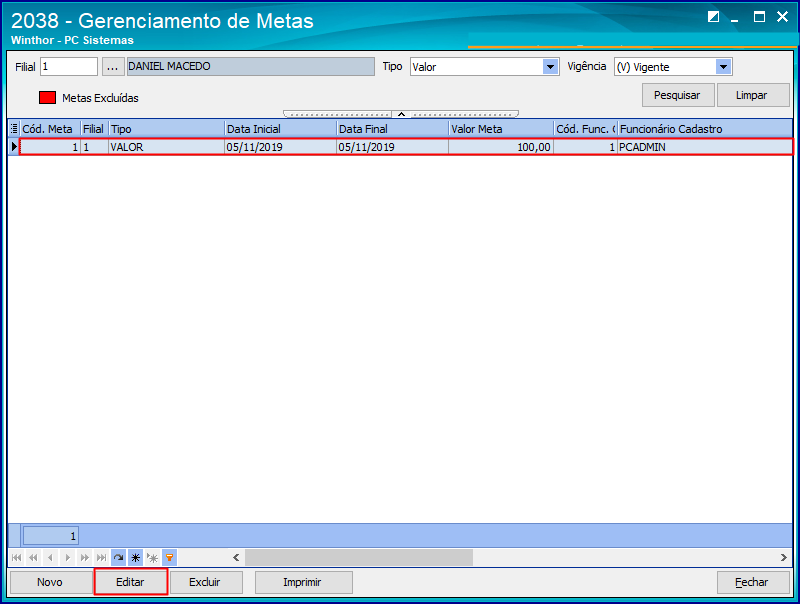
Task: Sort by Funcionário Cadastro column header
Action: tap(705, 129)
